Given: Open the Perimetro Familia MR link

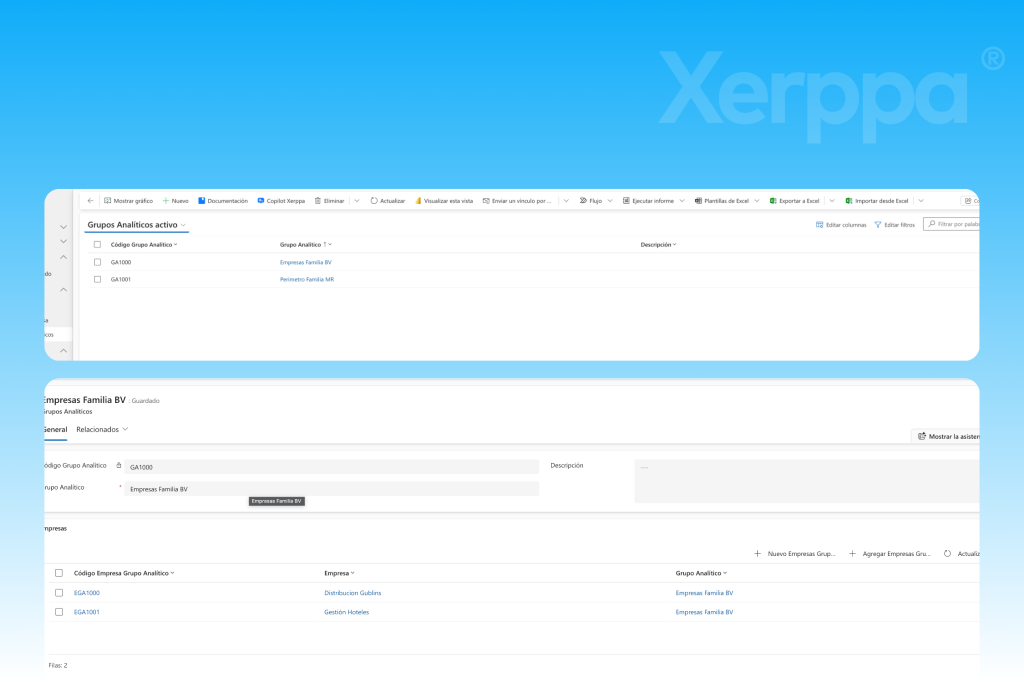Looking at the screenshot, I should coord(307,279).
